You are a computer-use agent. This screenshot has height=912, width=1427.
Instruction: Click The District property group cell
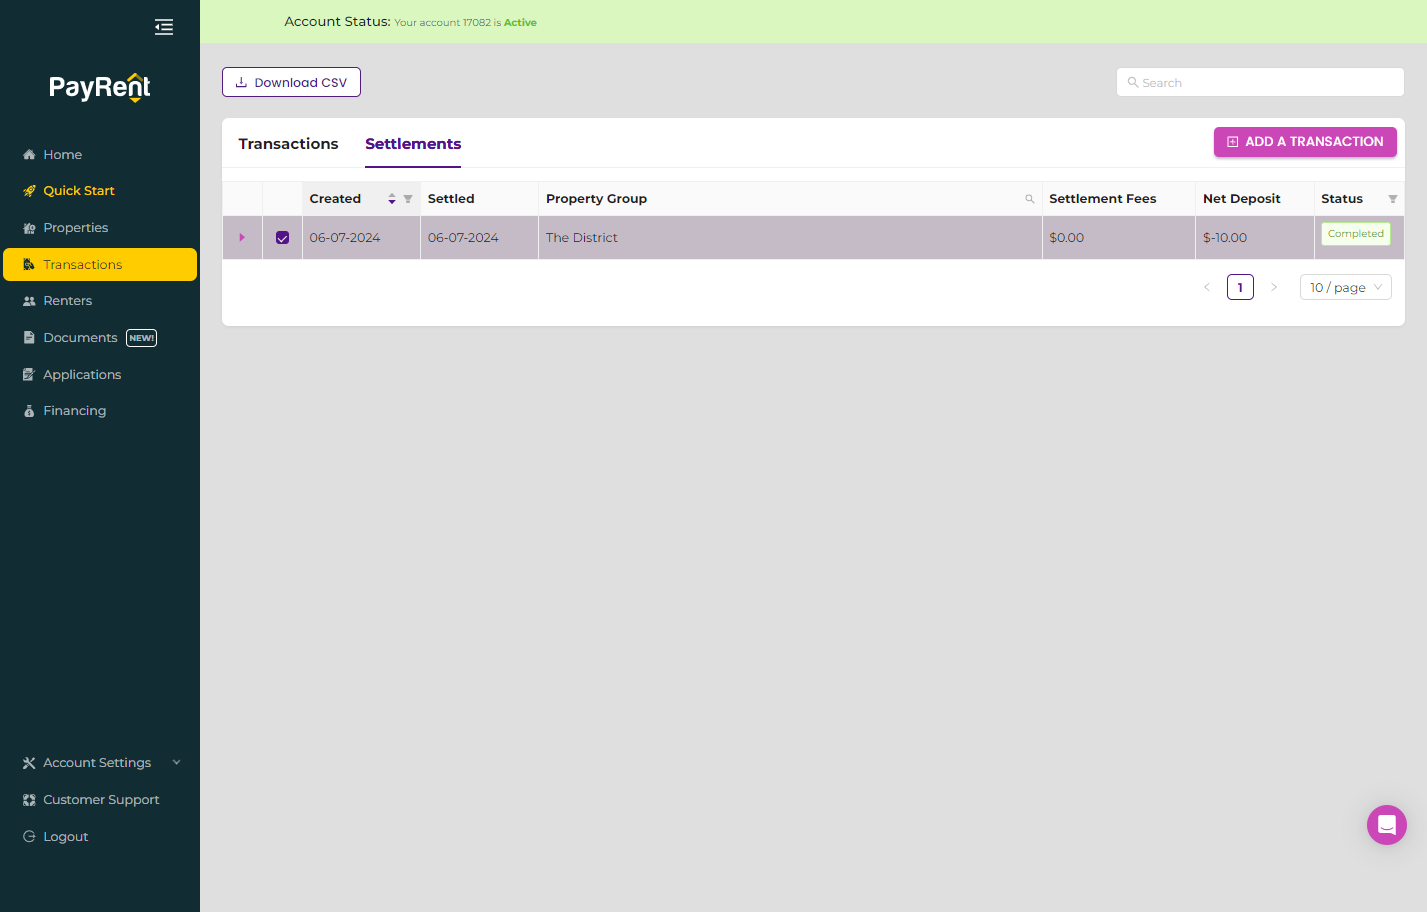click(790, 238)
